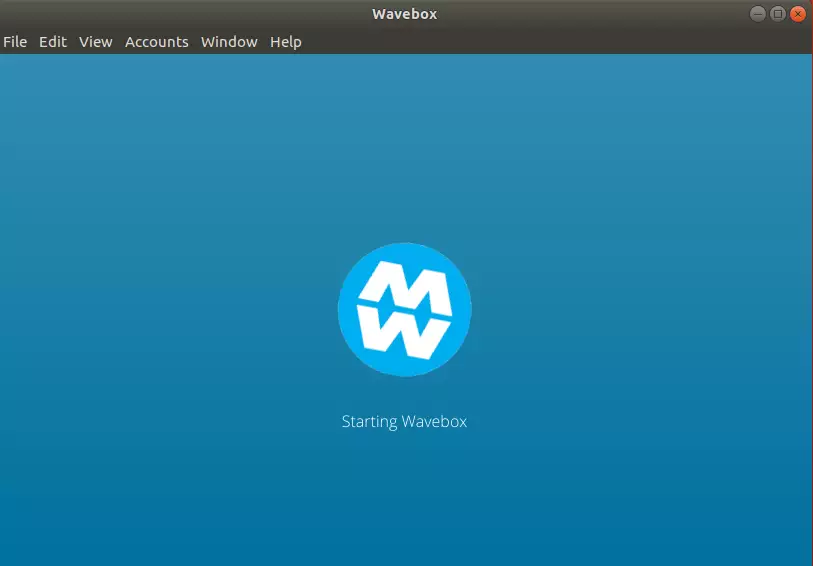Open the Help menu
The image size is (813, 566).
click(286, 41)
